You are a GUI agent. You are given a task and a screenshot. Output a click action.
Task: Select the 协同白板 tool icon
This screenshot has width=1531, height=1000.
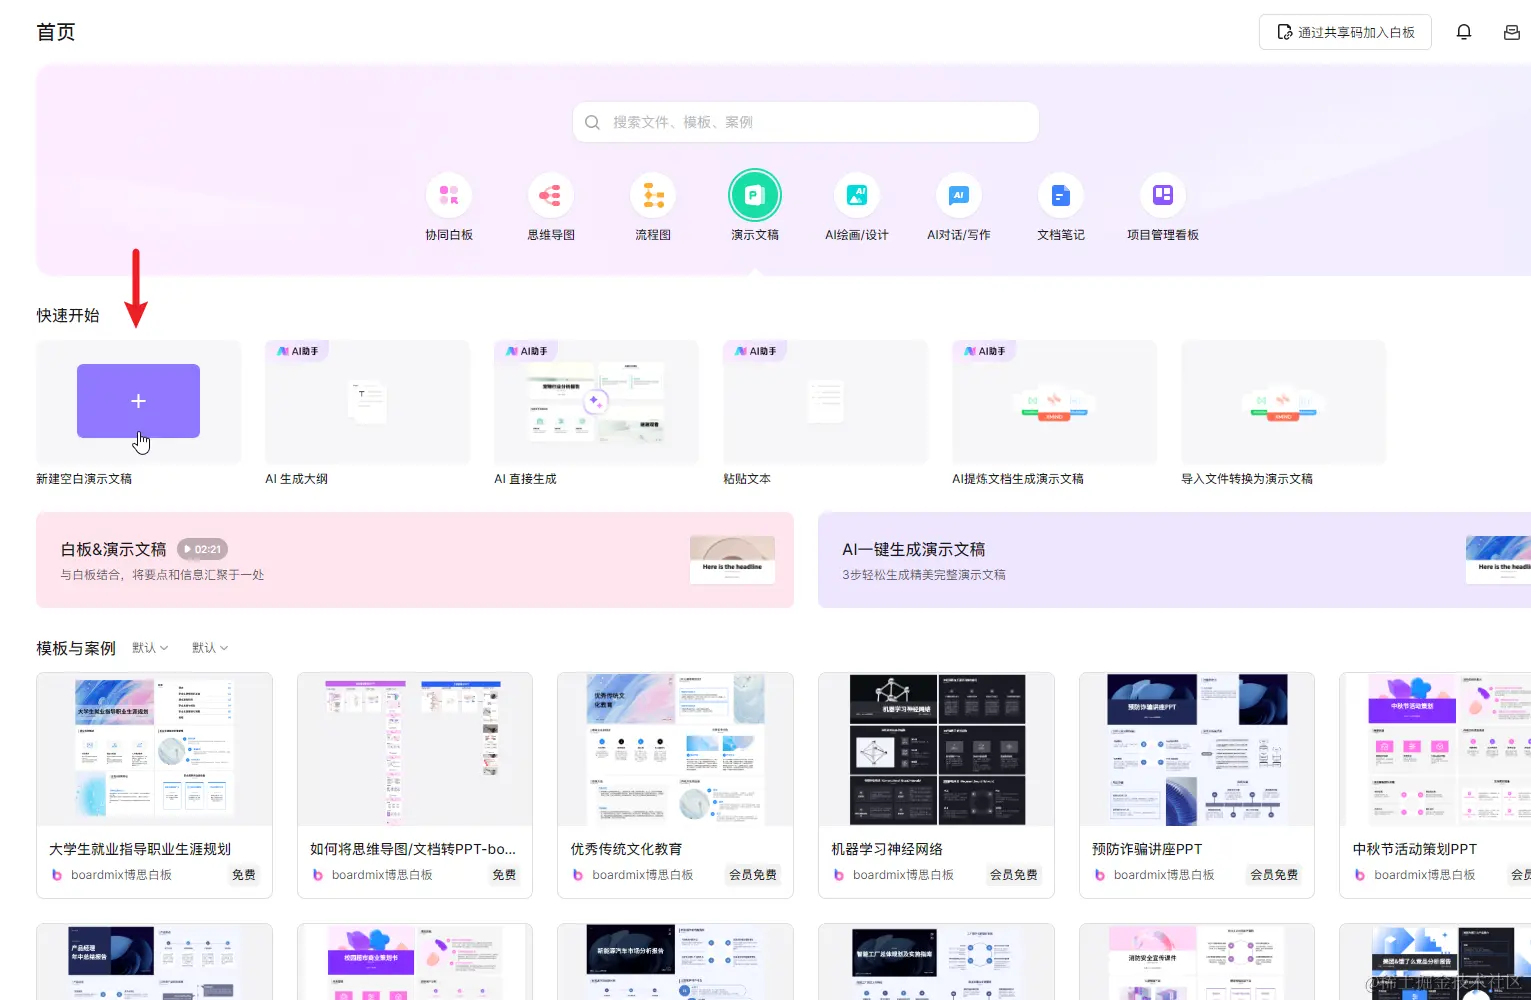coord(449,195)
